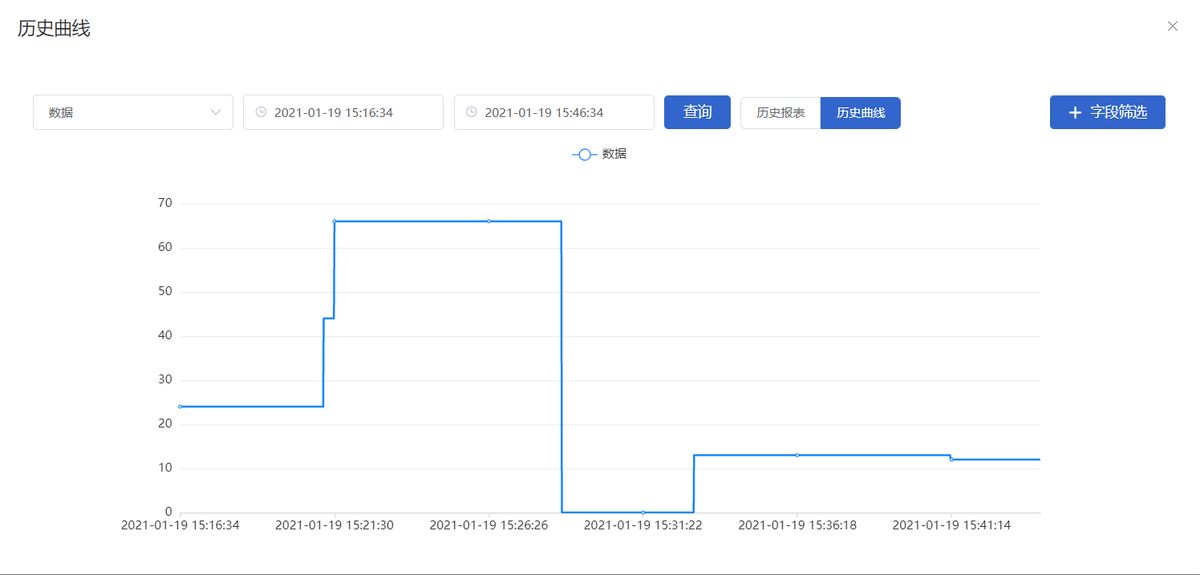Switch to the 历史报表 tab

[x=781, y=113]
